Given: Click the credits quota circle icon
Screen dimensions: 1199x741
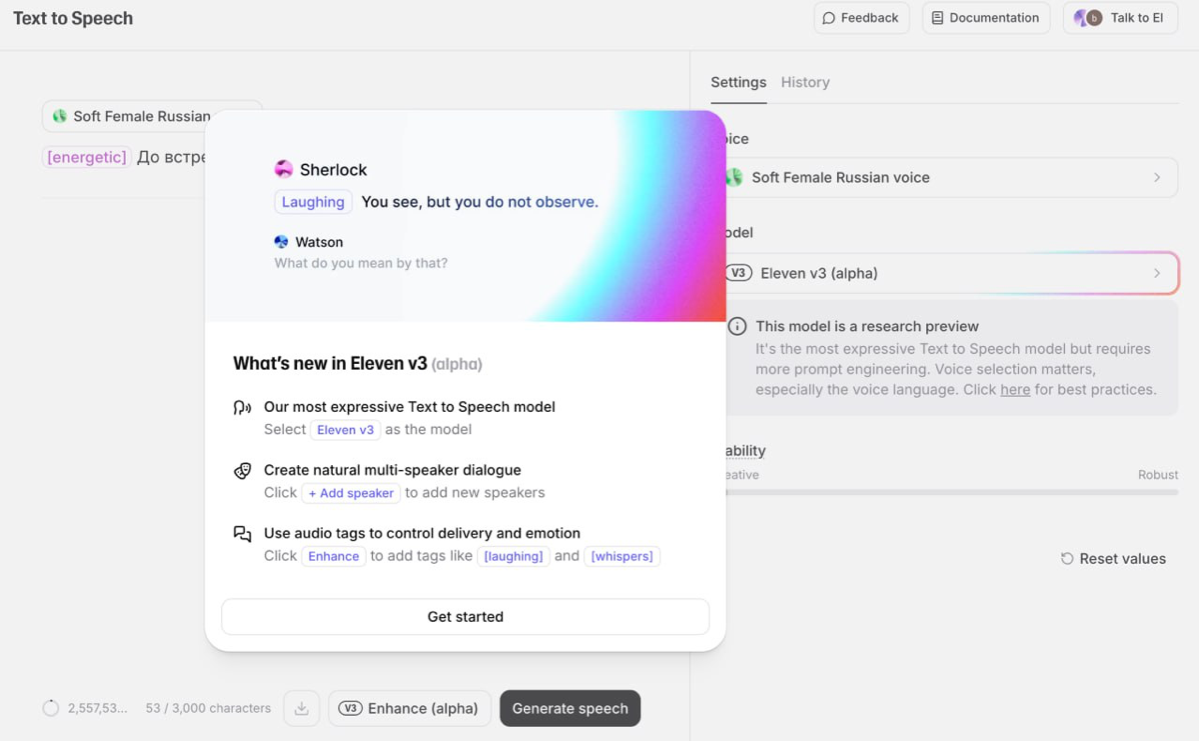Looking at the screenshot, I should [x=50, y=708].
